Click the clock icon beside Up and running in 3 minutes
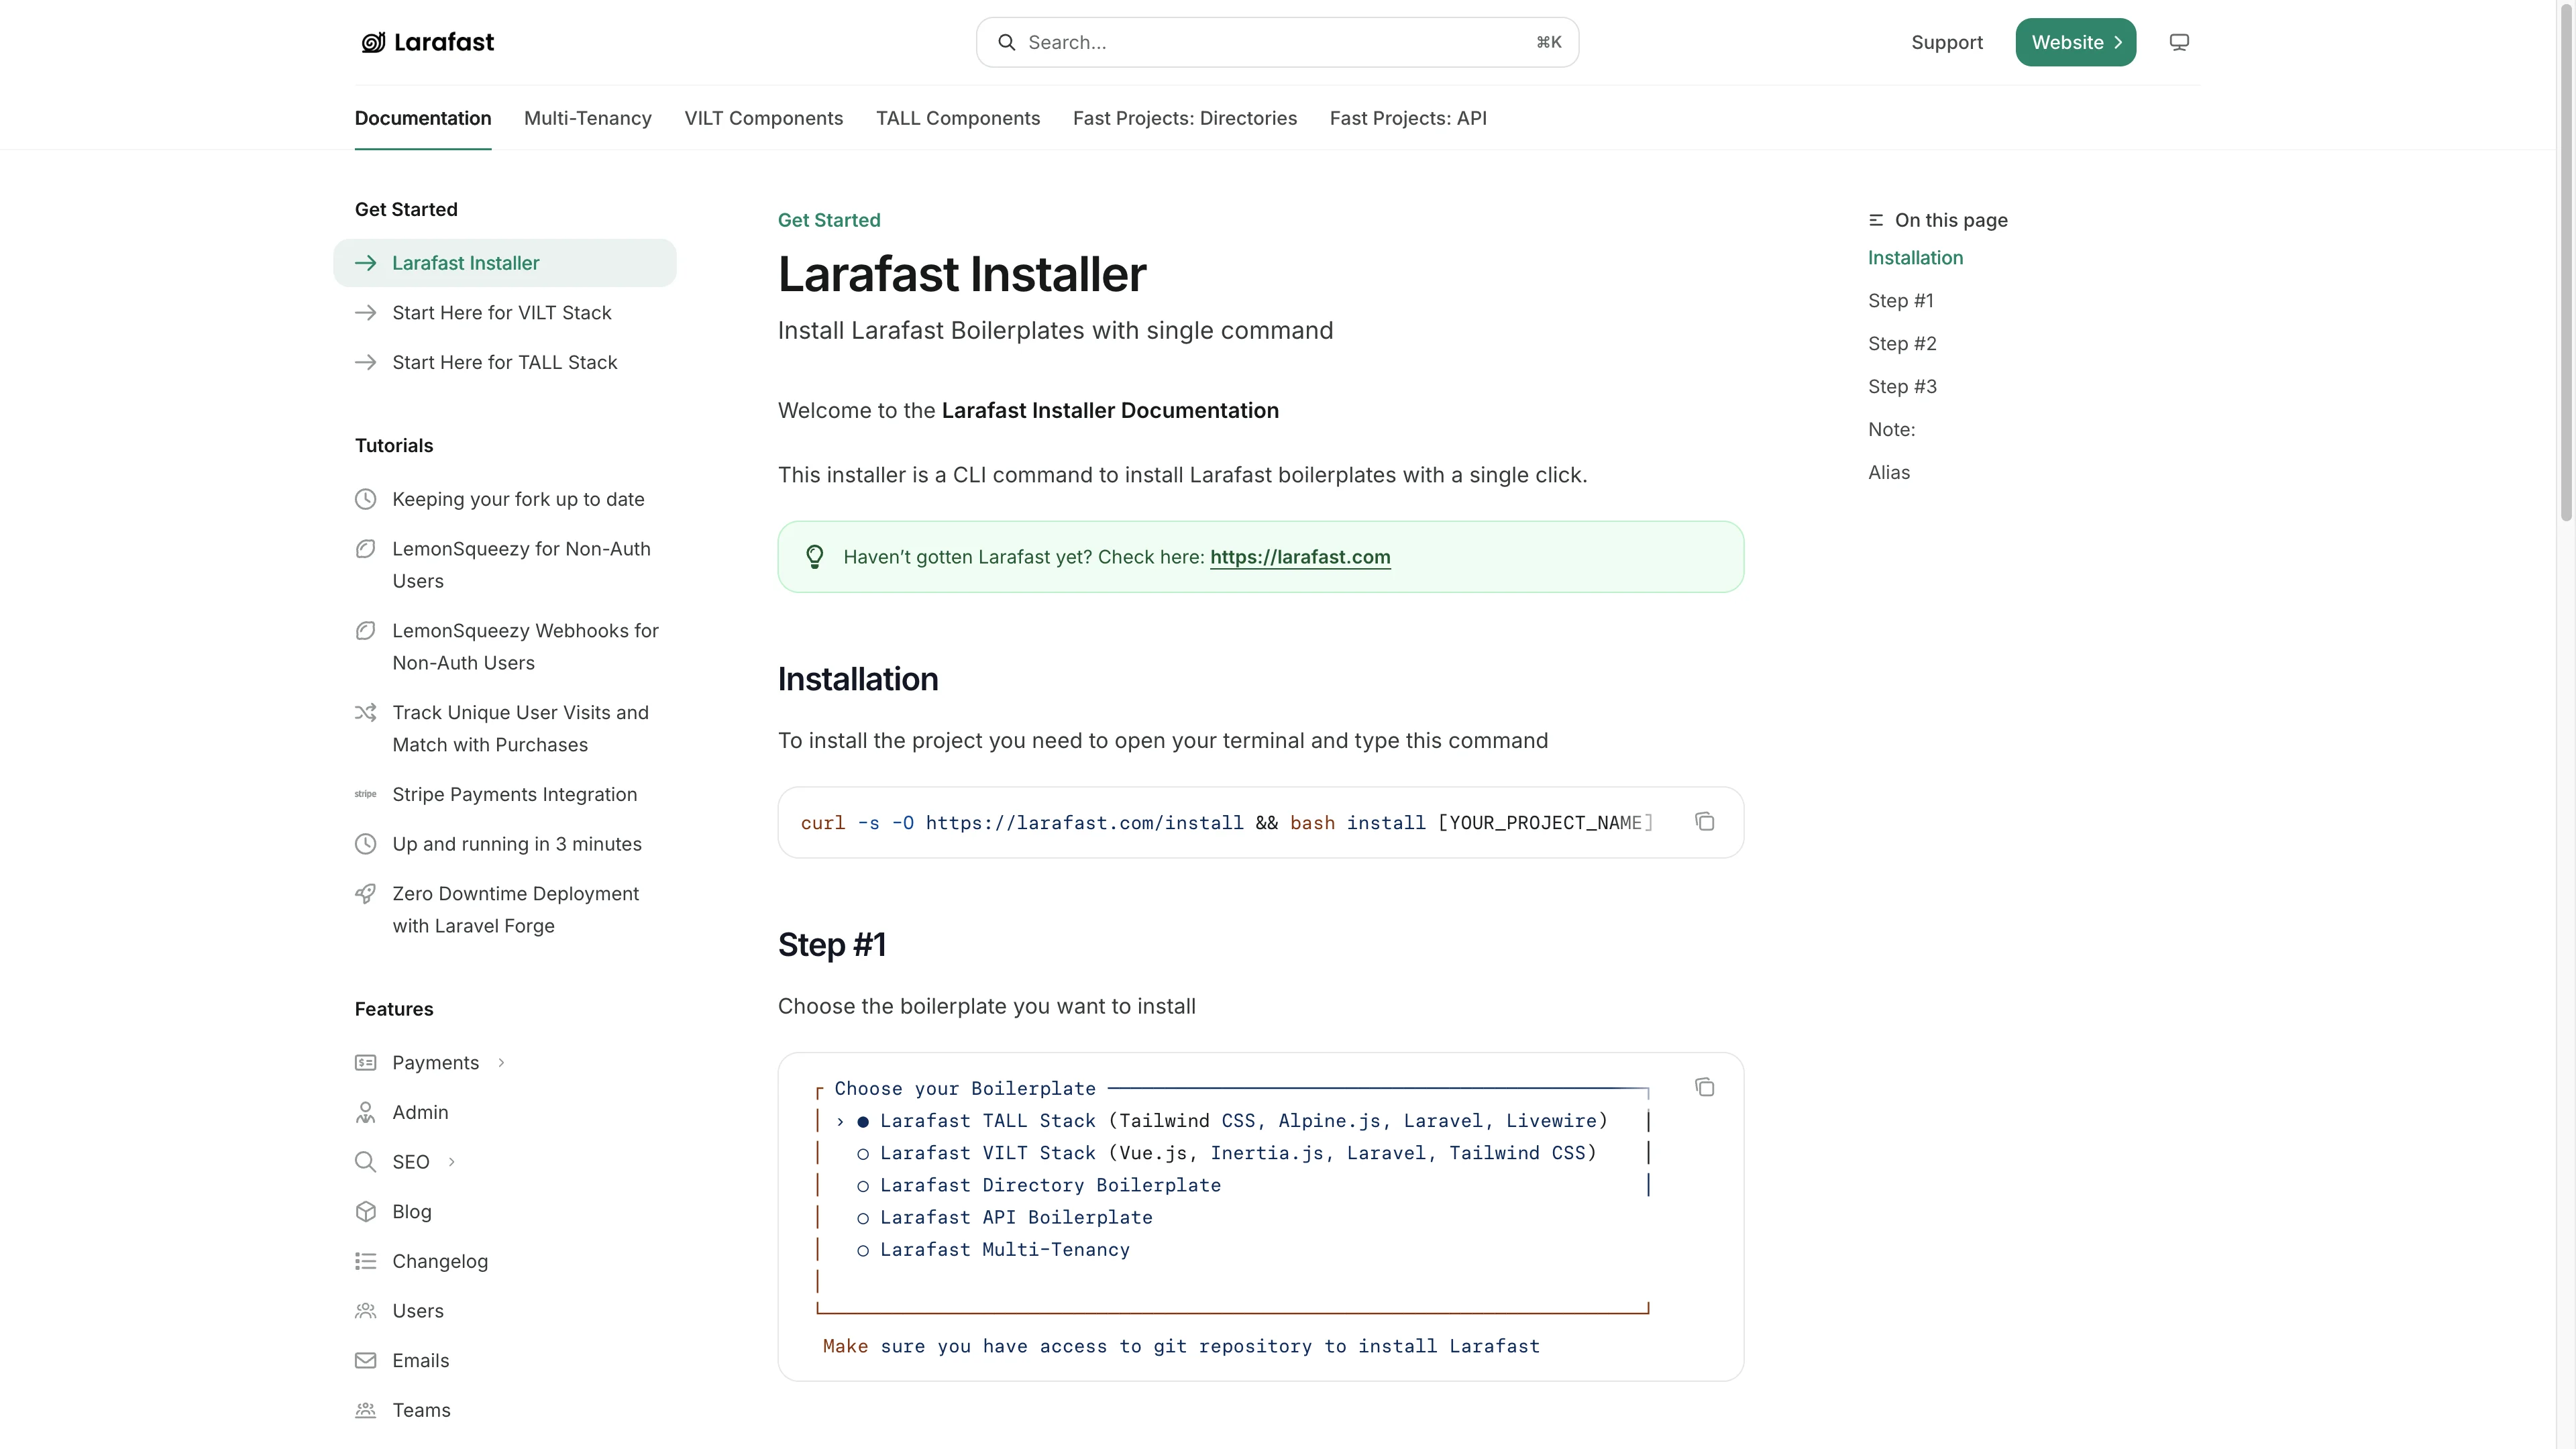Viewport: 2576px width, 1449px height. 366,844
